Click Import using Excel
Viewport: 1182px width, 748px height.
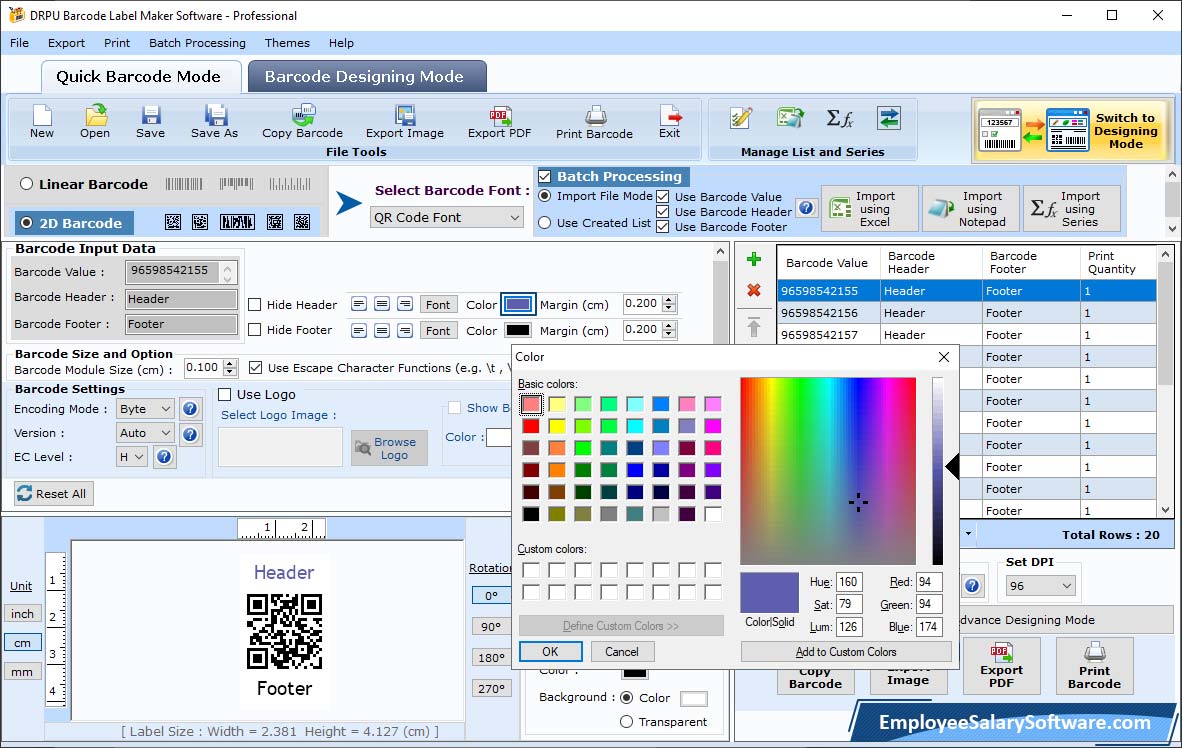click(870, 209)
